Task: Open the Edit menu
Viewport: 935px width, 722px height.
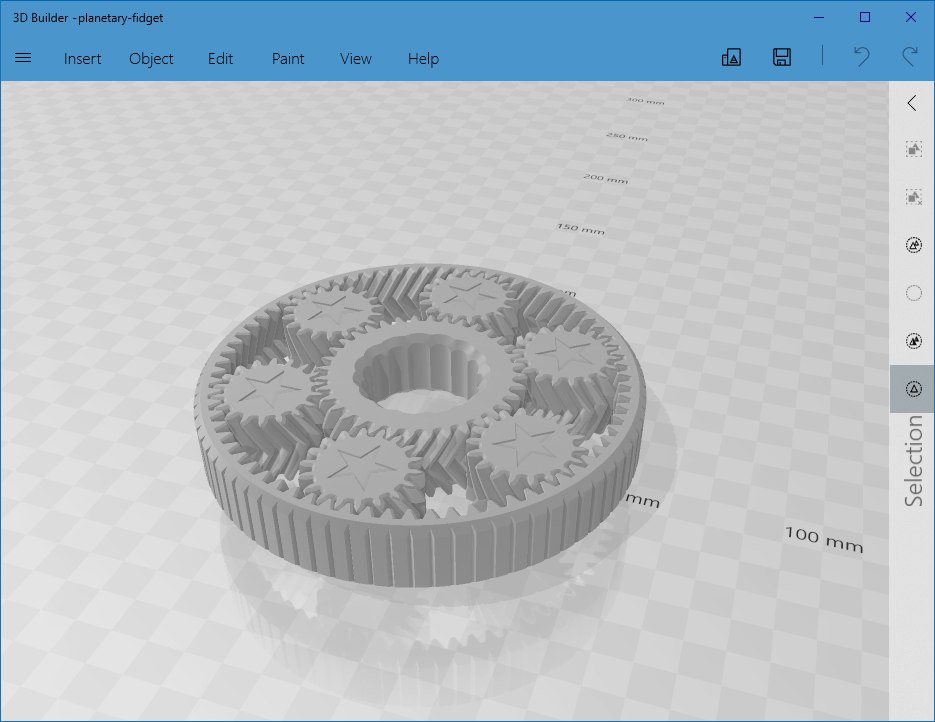Action: (x=220, y=59)
